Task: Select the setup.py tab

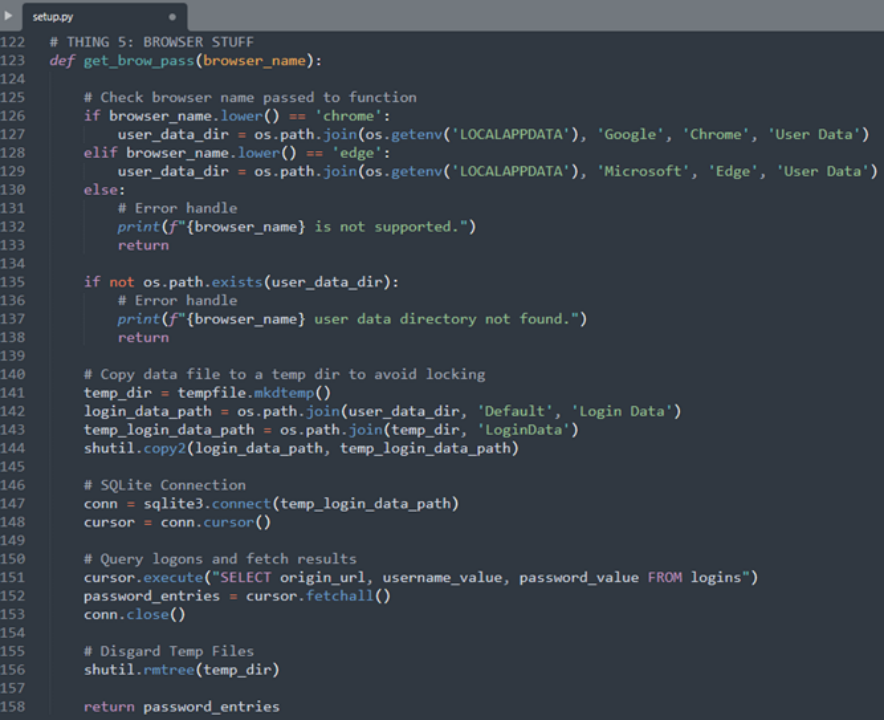Action: pos(104,17)
